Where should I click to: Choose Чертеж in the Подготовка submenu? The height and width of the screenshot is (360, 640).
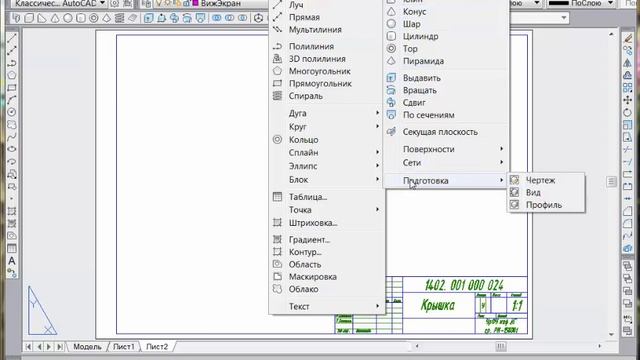(546, 180)
